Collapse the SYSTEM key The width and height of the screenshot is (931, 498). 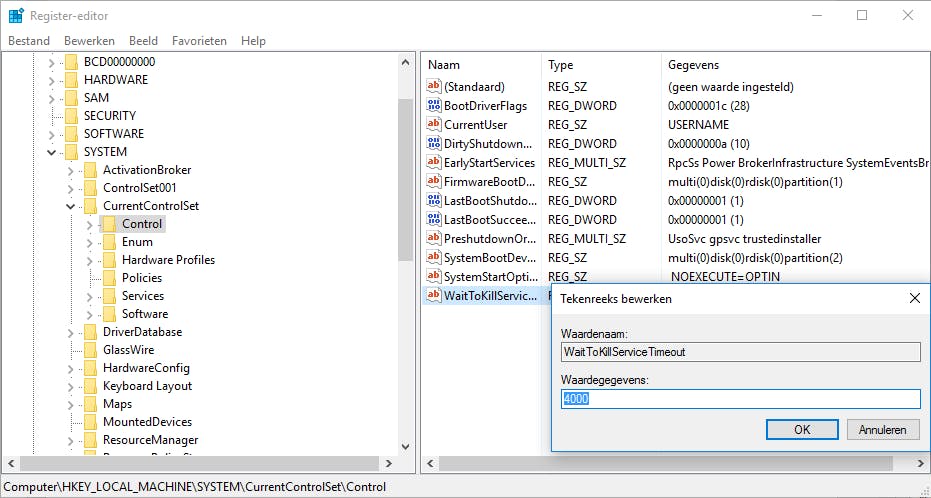coord(52,152)
